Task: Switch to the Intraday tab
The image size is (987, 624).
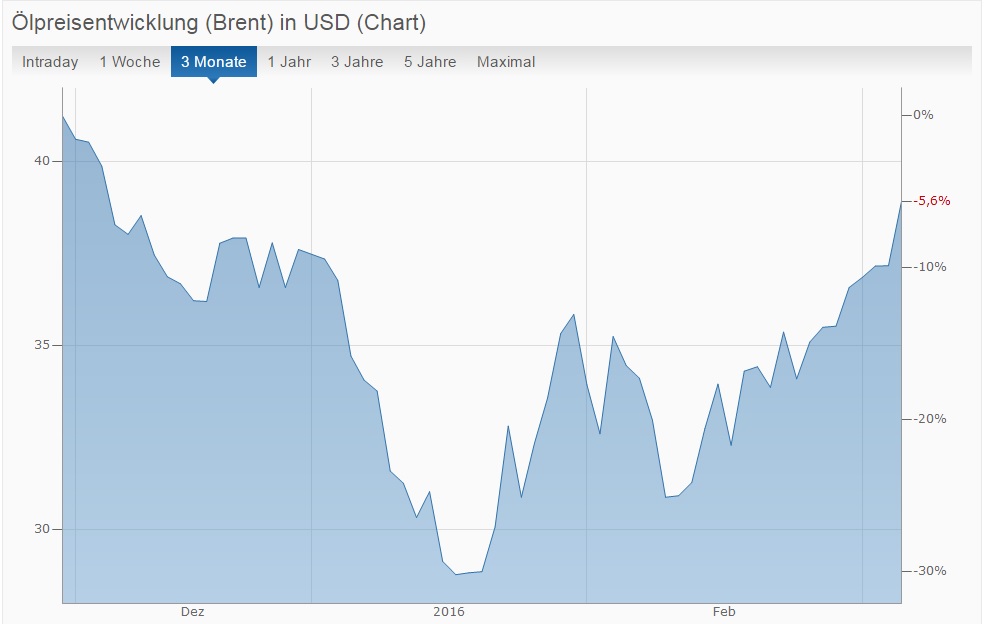Action: (x=50, y=62)
